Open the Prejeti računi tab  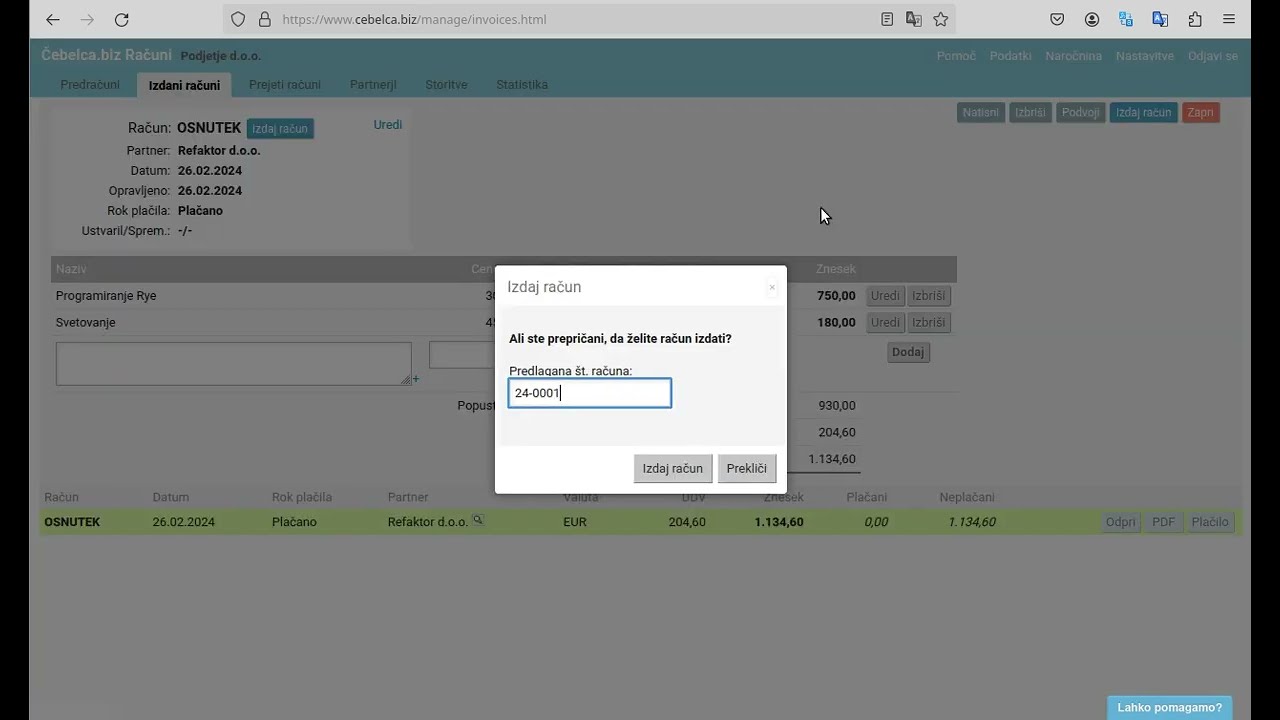[x=285, y=85]
